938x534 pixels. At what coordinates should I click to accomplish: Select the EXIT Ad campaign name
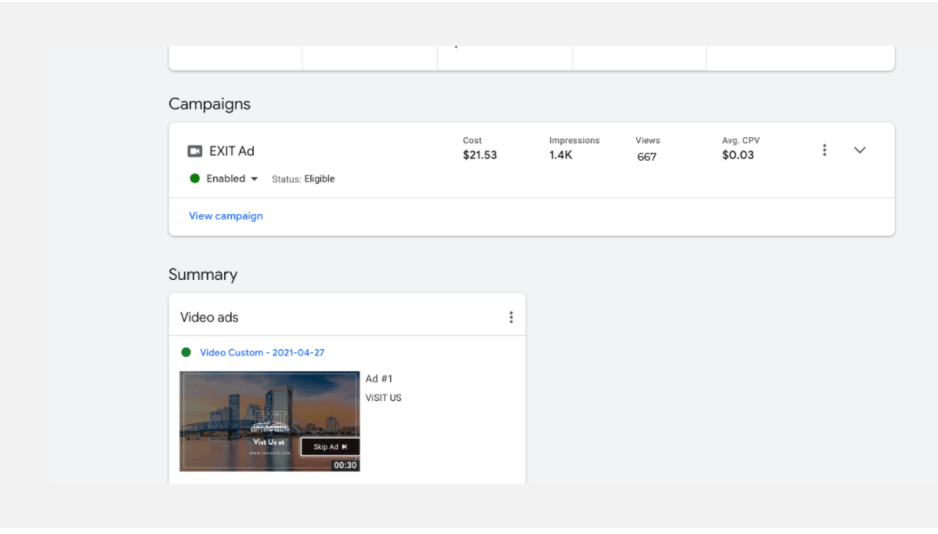[x=232, y=151]
